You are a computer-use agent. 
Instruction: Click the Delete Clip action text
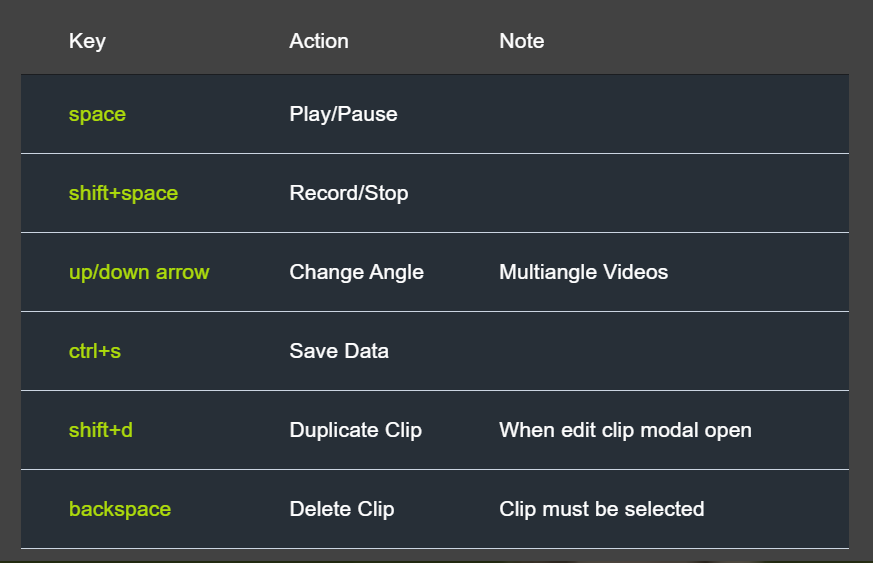341,510
